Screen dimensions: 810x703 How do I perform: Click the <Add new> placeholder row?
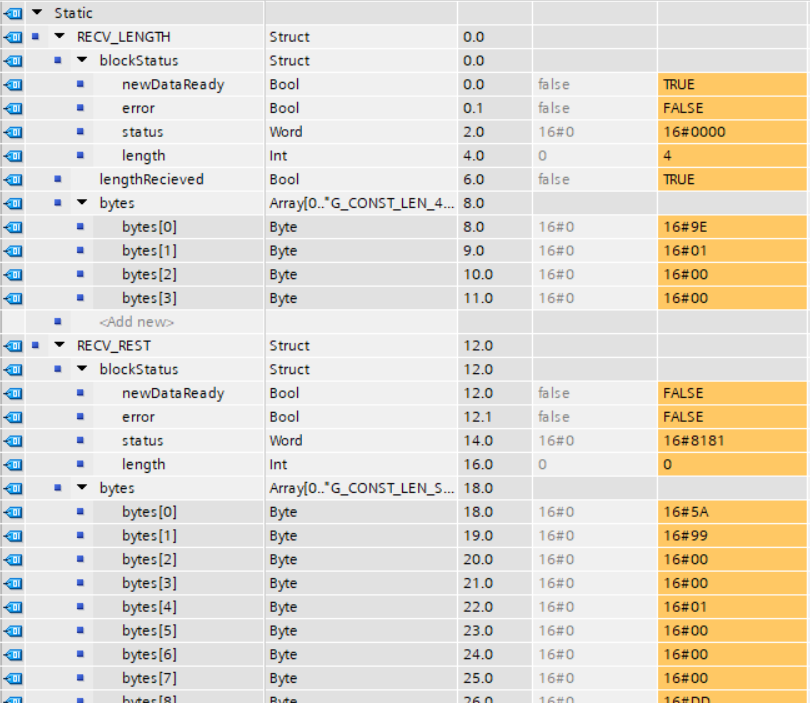pyautogui.click(x=136, y=322)
